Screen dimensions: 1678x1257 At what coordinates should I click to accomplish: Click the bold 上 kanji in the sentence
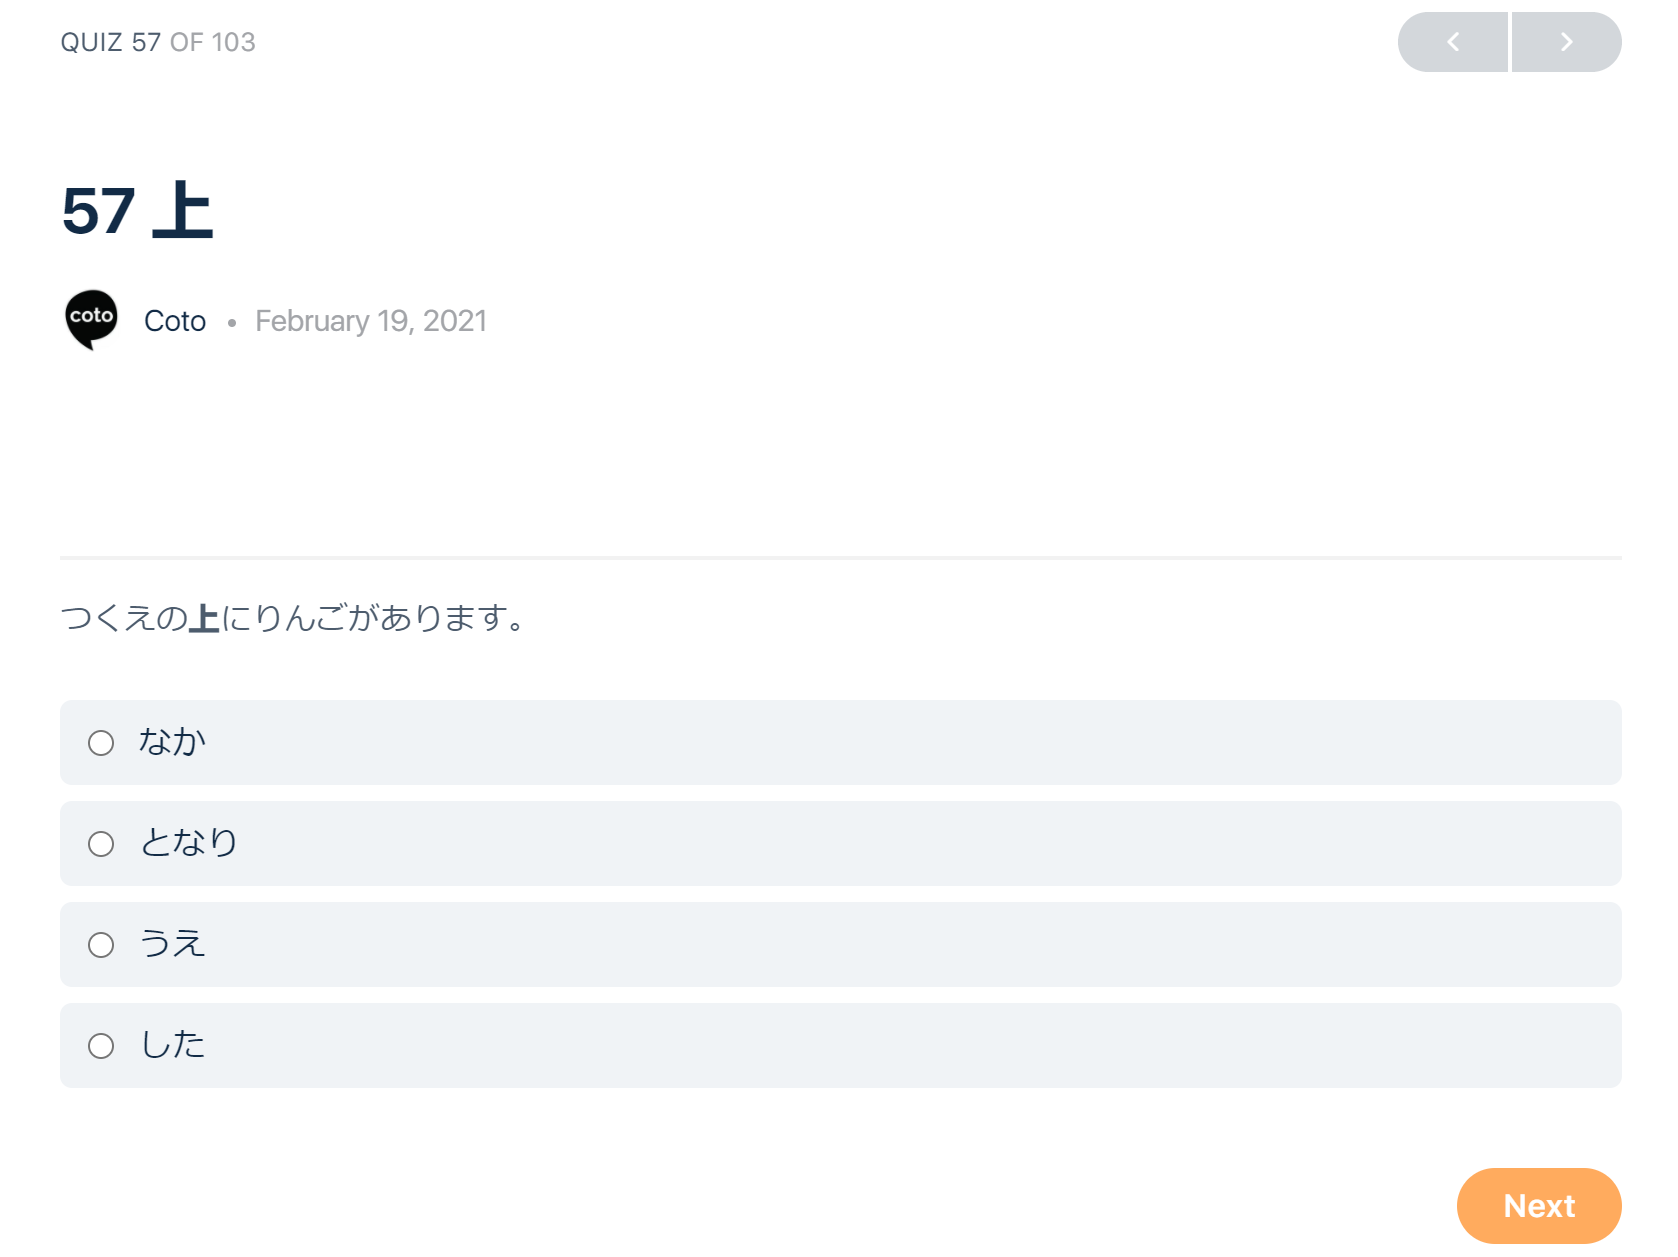(204, 619)
